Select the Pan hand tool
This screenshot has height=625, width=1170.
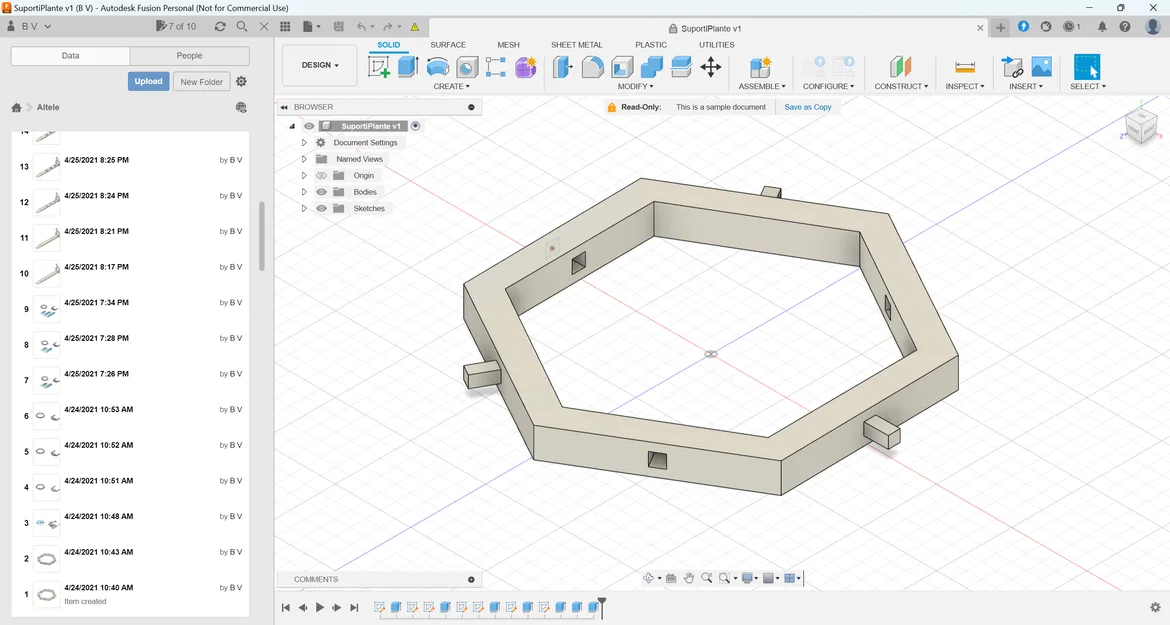689,578
